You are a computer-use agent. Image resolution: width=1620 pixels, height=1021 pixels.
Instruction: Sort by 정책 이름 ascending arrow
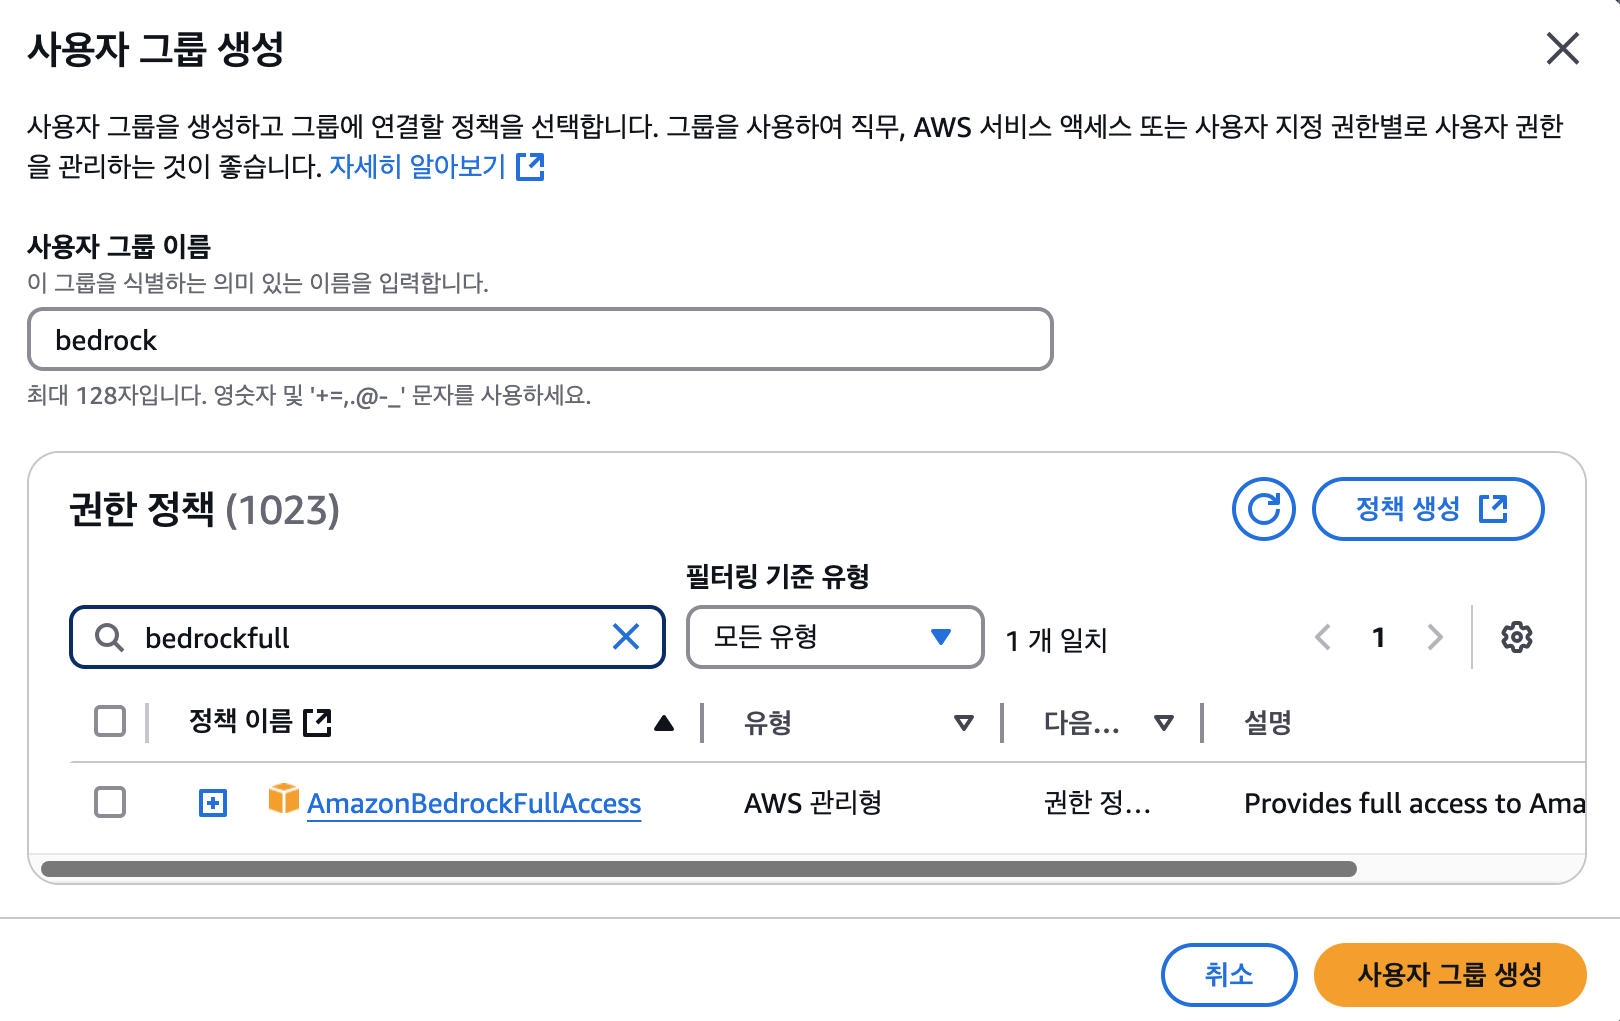(664, 723)
